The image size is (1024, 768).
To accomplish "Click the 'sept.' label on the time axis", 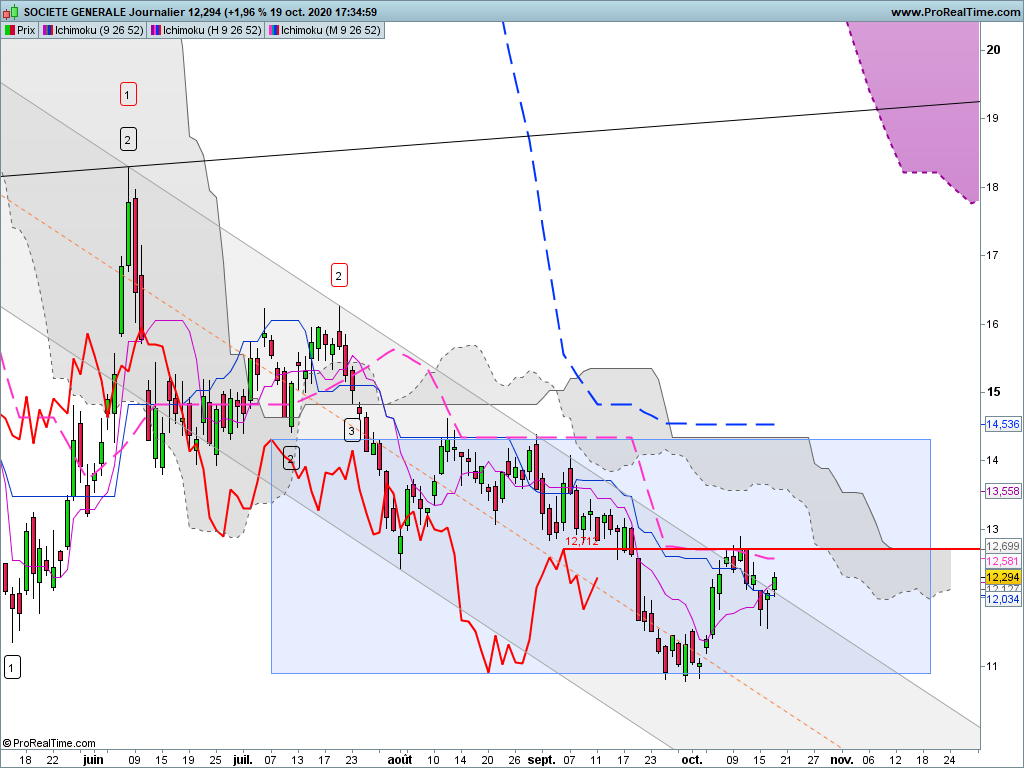I will (541, 760).
